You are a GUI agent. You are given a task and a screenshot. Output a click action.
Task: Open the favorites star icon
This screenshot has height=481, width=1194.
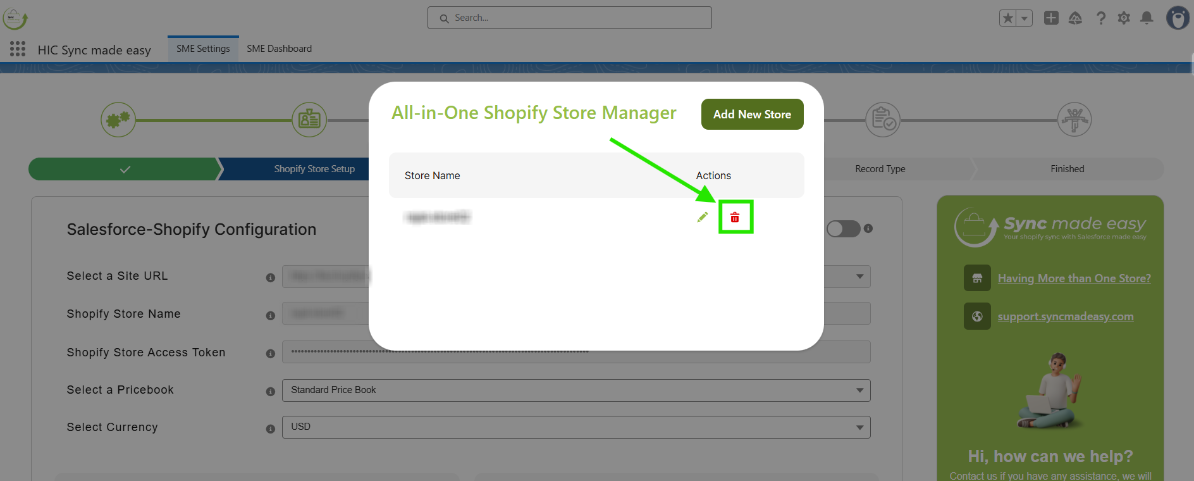[x=1009, y=18]
